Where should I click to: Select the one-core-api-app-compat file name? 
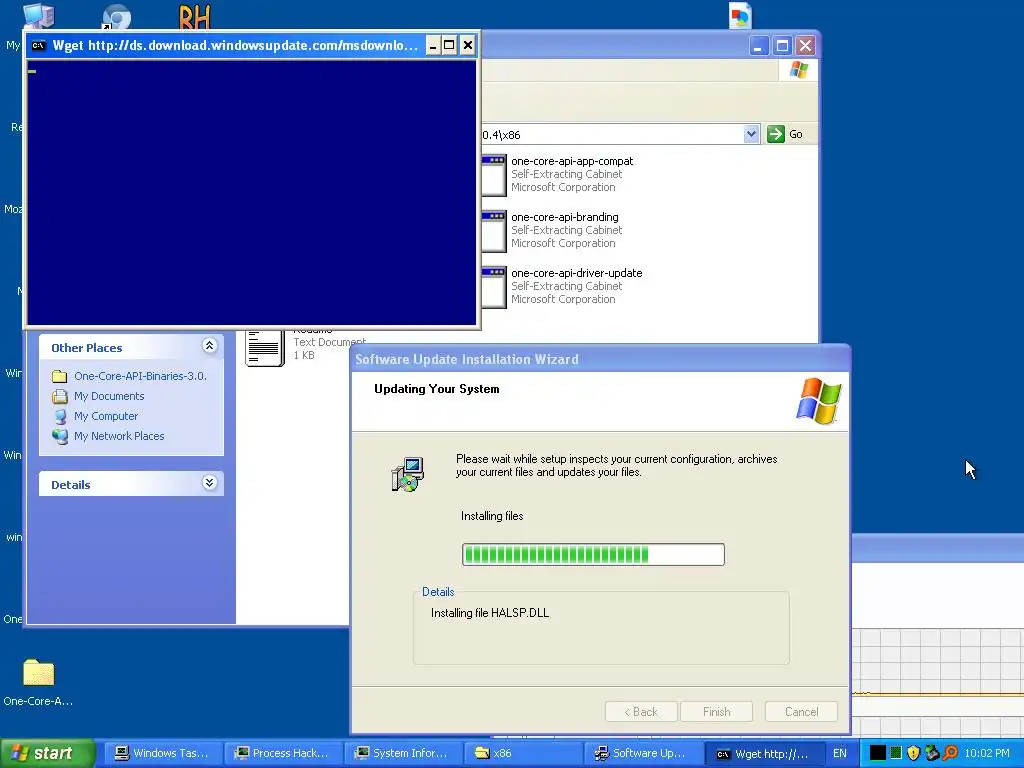click(x=572, y=161)
